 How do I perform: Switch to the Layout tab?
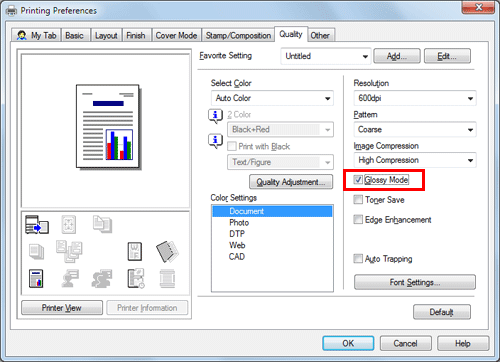coord(106,35)
